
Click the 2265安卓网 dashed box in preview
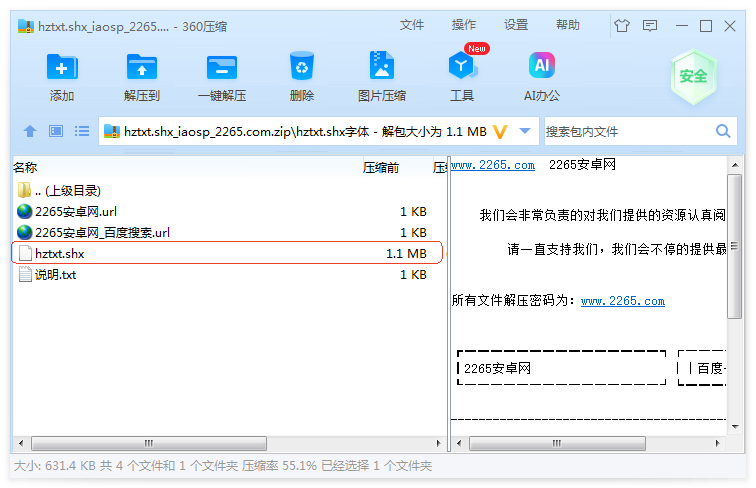562,368
